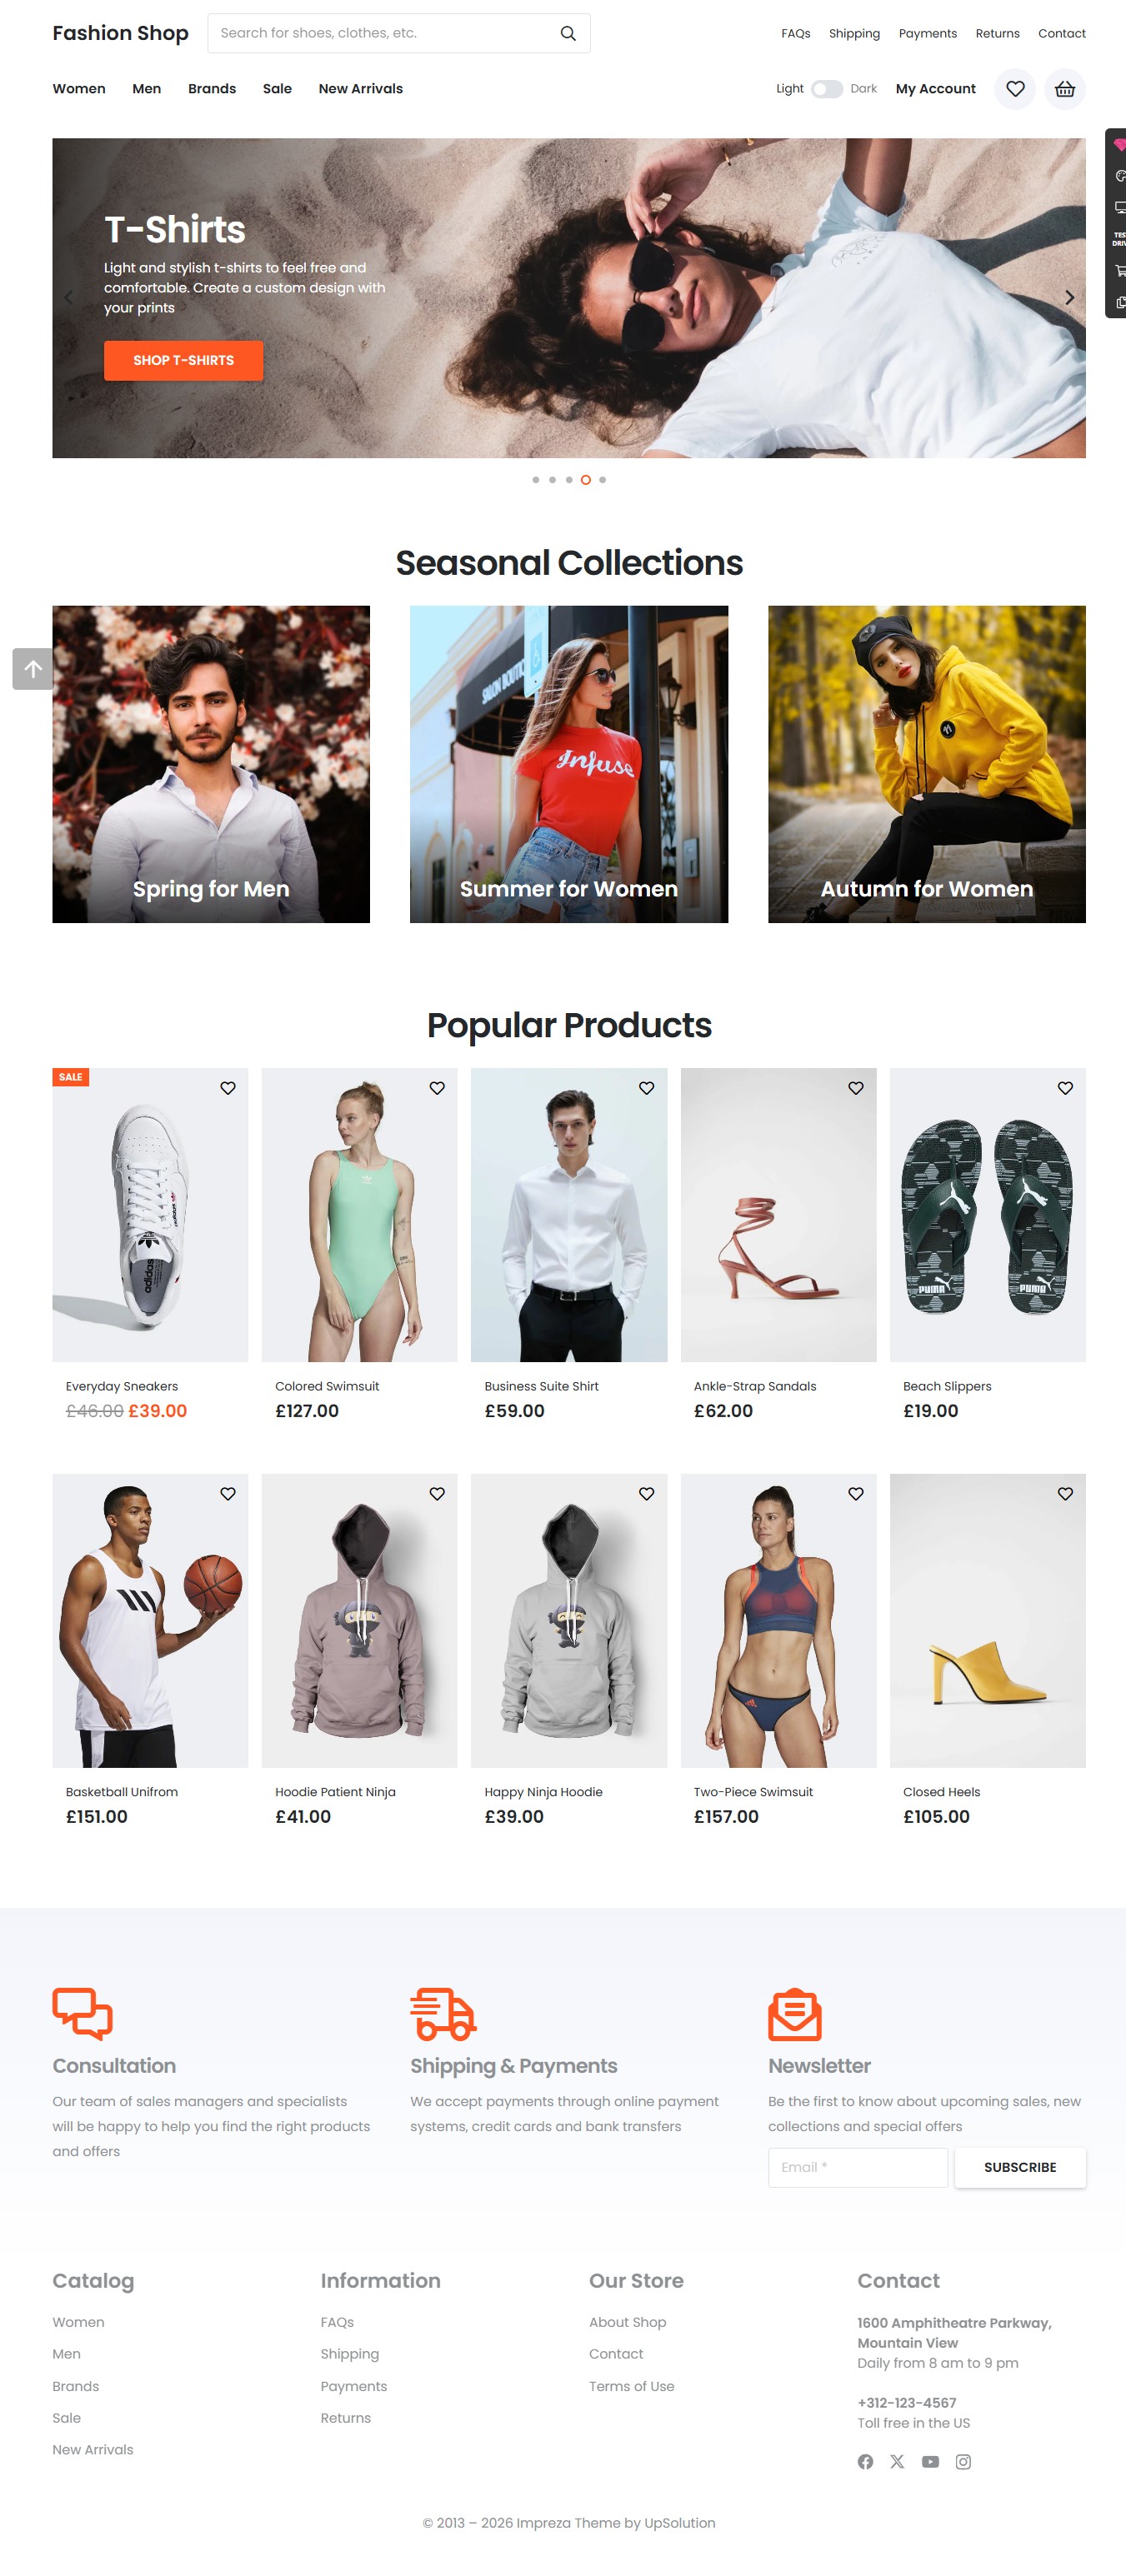Toggle the Light/Dark mode switch
1126x2576 pixels.
[827, 89]
